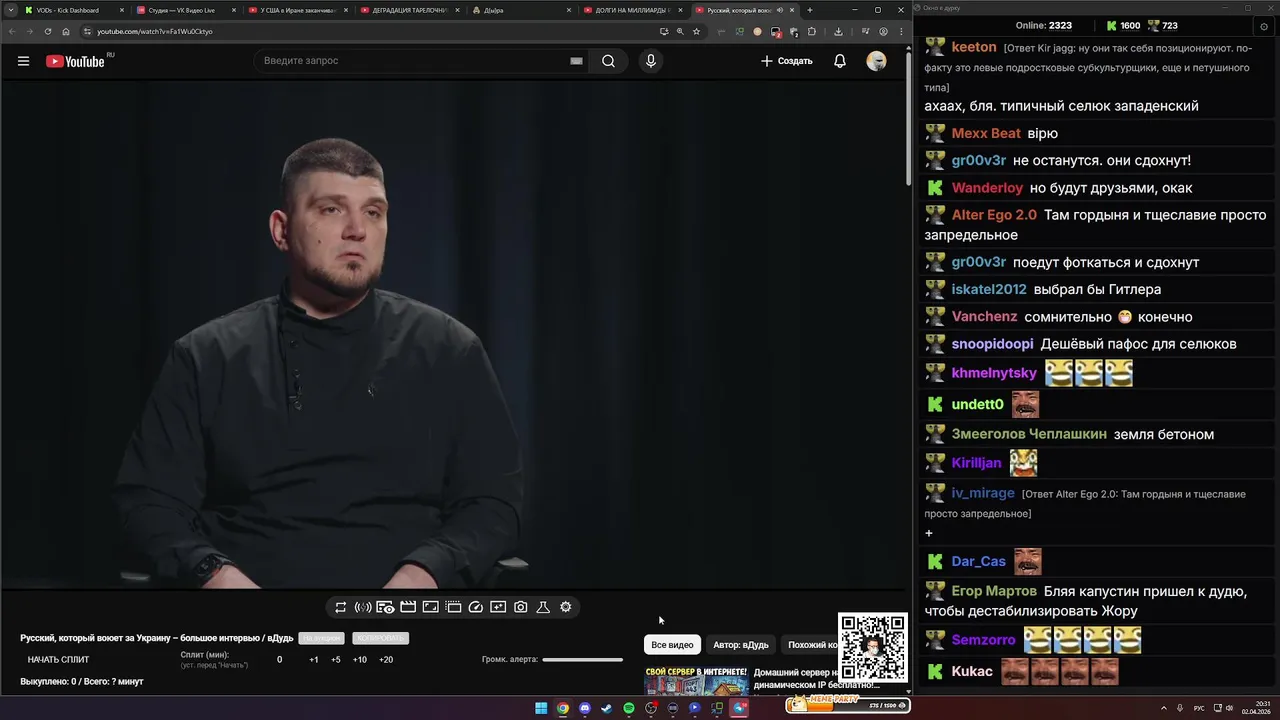Viewport: 1280px width, 720px height.
Task: Switch to VODs - Kick Dashboard tab
Action: tap(75, 10)
